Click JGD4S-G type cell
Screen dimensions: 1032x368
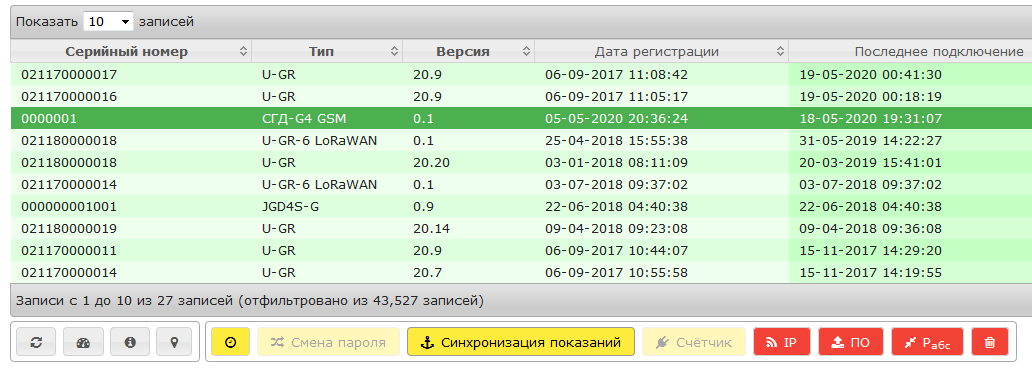point(327,206)
